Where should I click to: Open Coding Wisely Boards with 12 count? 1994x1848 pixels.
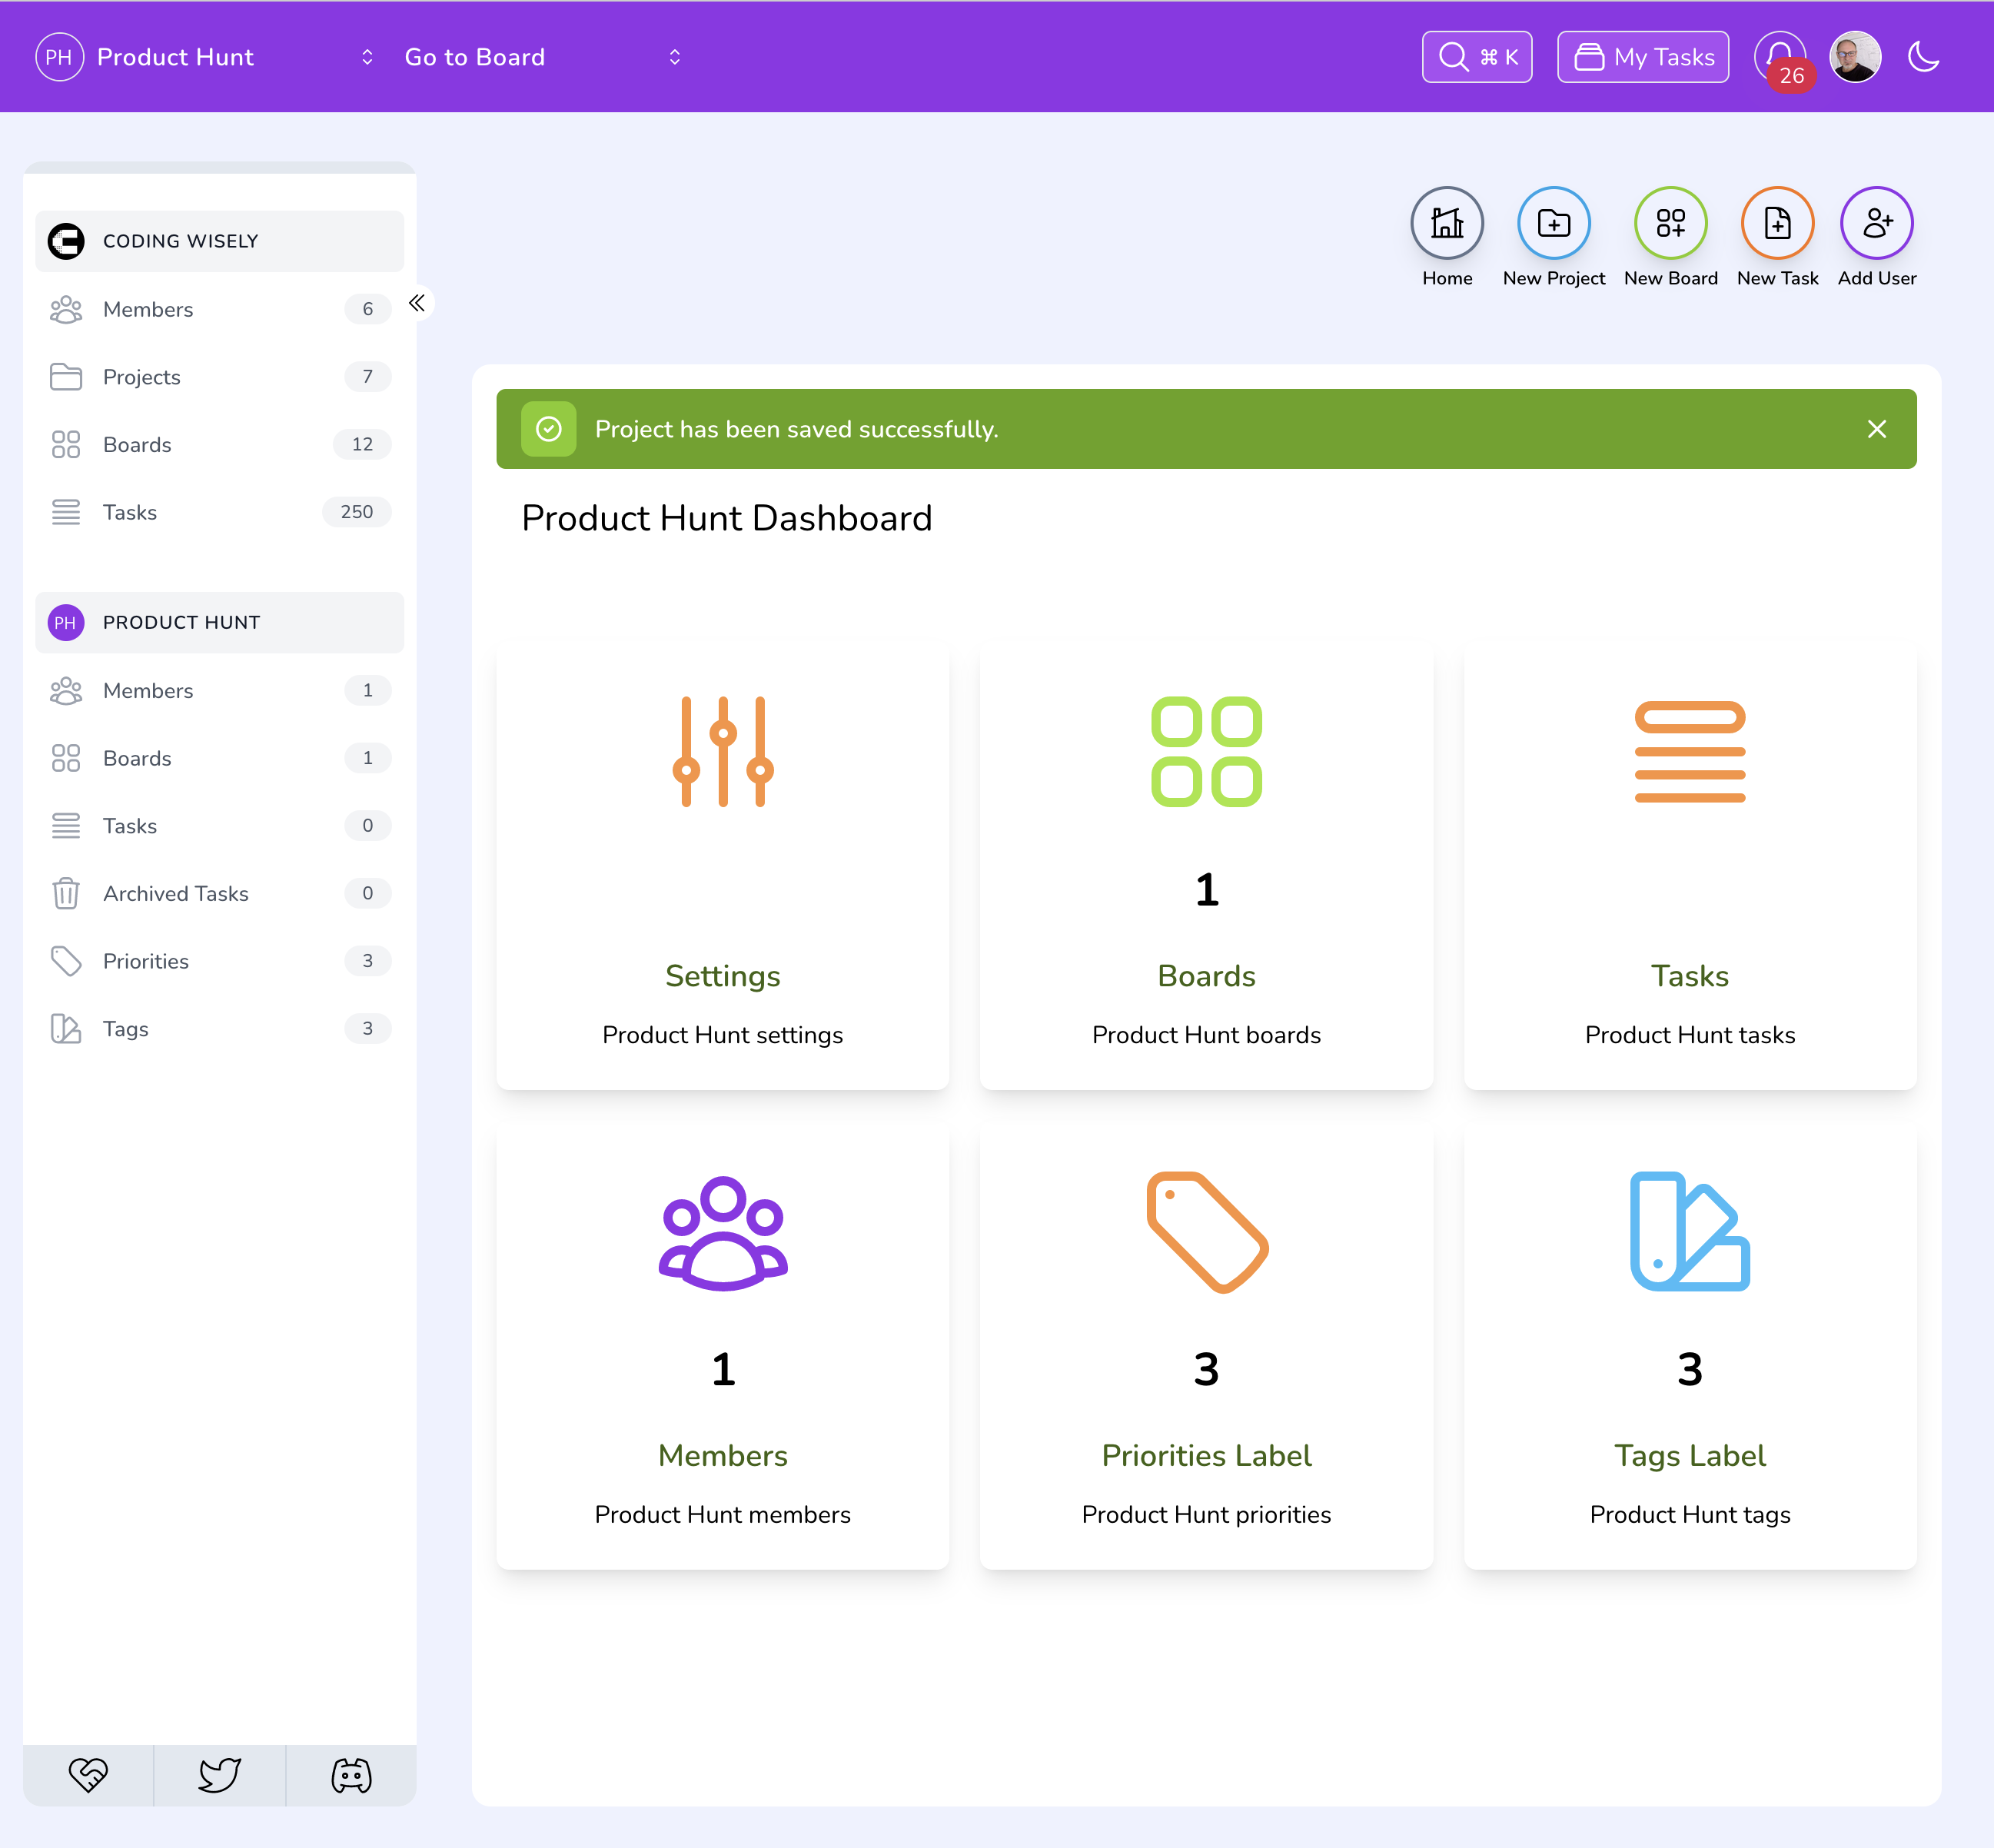219,444
